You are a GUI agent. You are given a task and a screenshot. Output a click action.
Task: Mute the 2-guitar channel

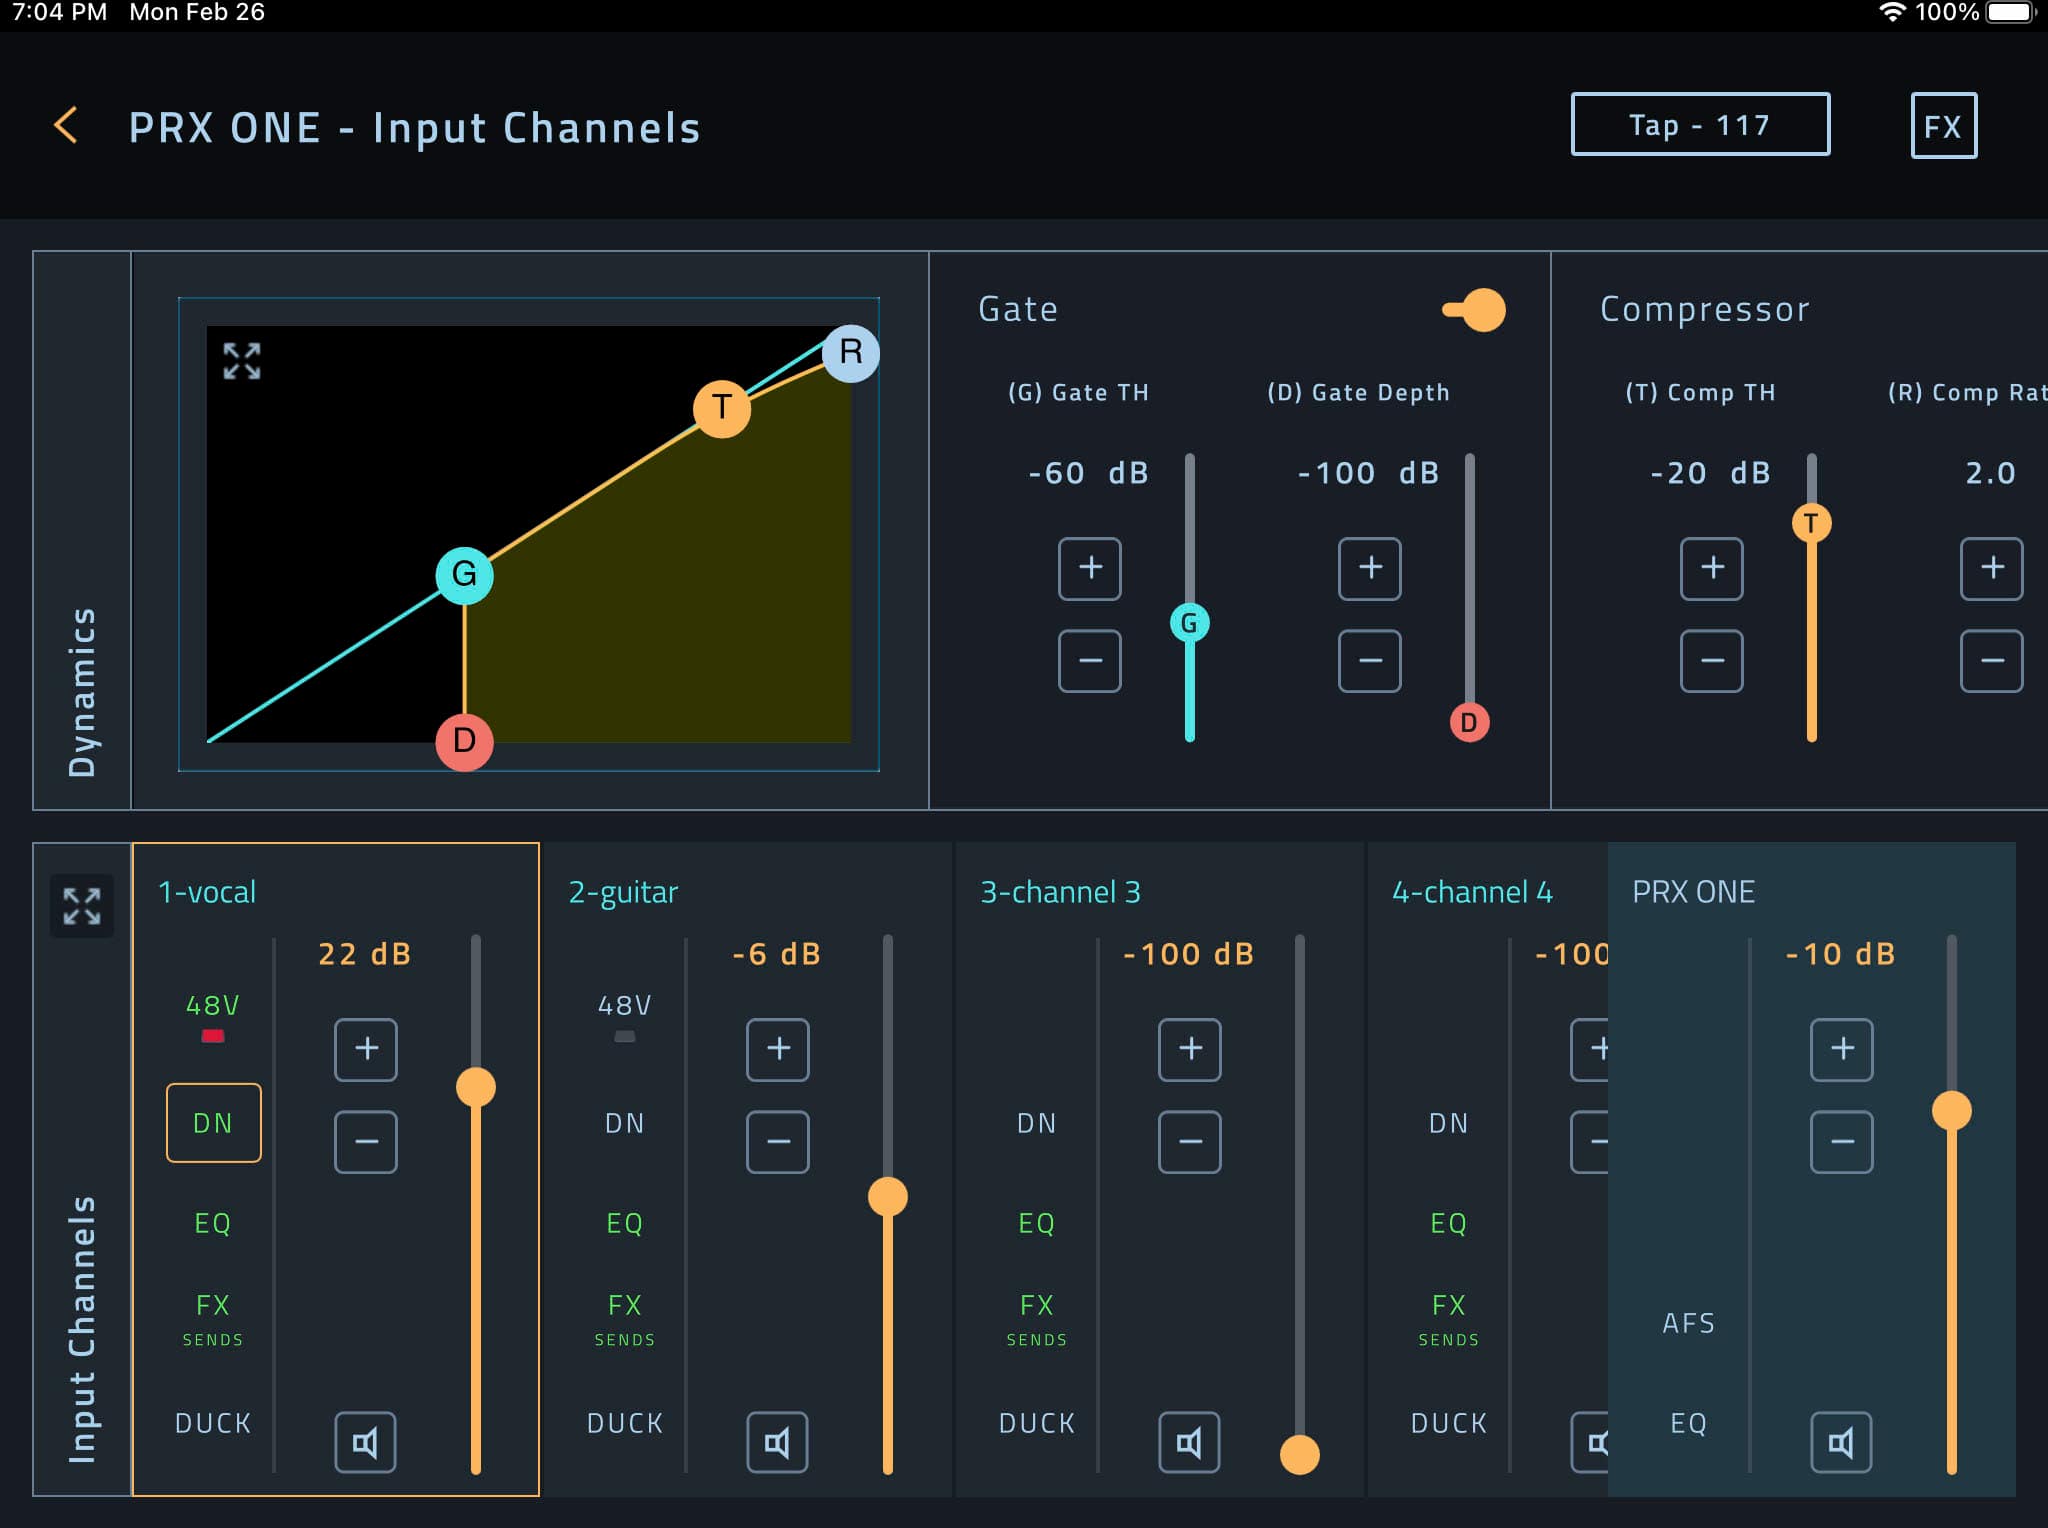pos(777,1441)
